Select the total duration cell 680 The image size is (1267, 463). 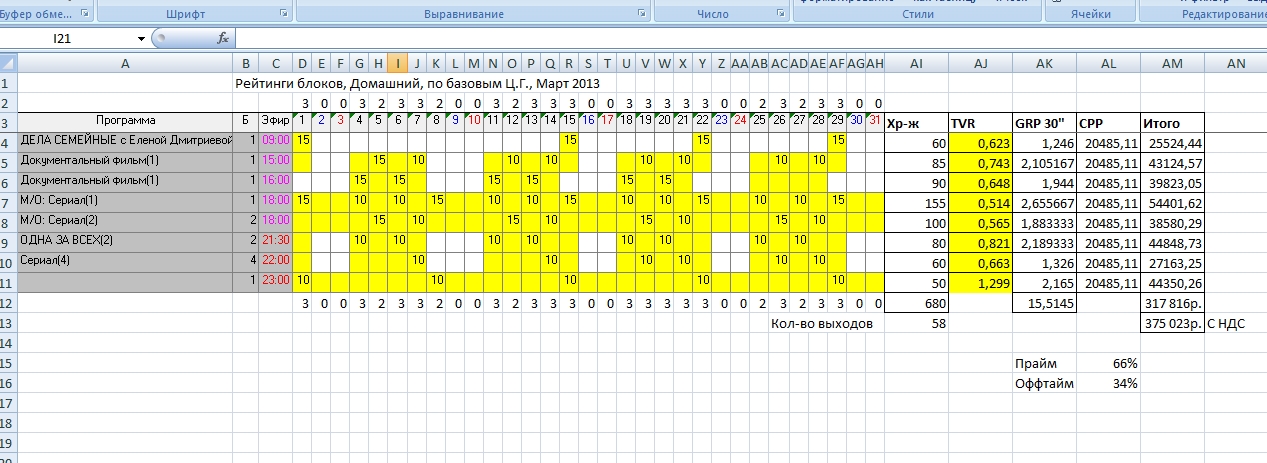coord(916,303)
